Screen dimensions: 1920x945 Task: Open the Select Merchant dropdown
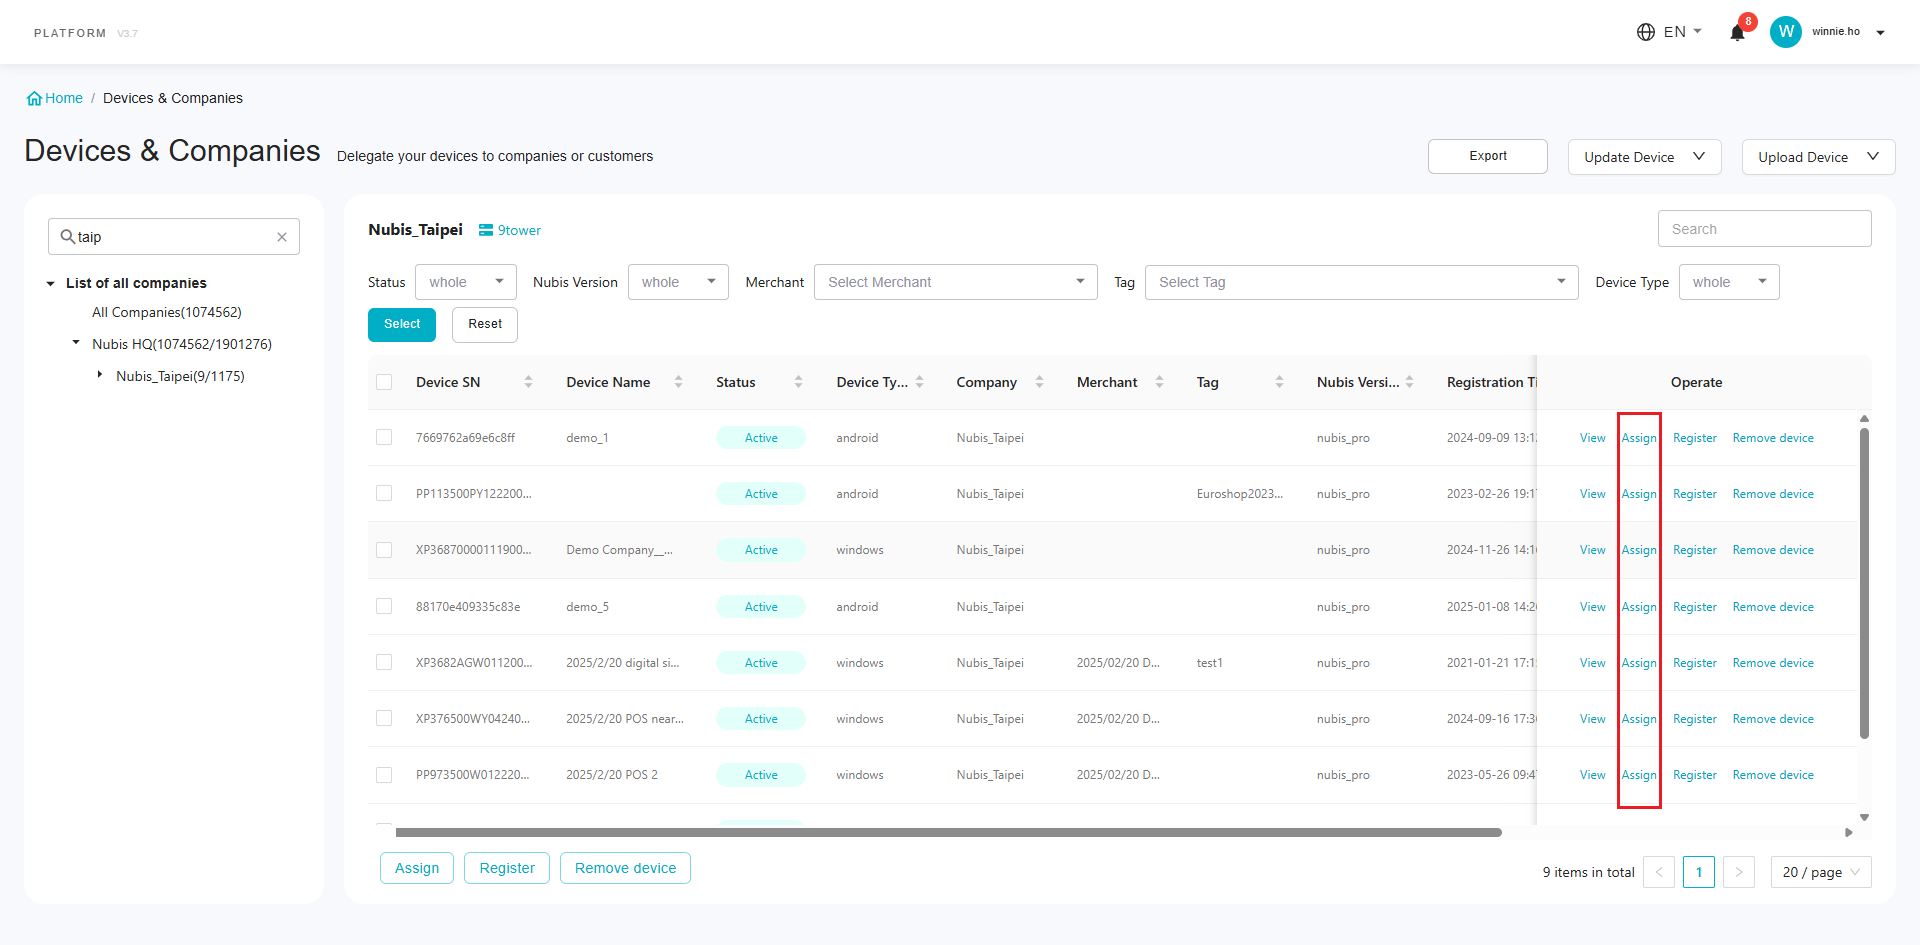tap(956, 282)
